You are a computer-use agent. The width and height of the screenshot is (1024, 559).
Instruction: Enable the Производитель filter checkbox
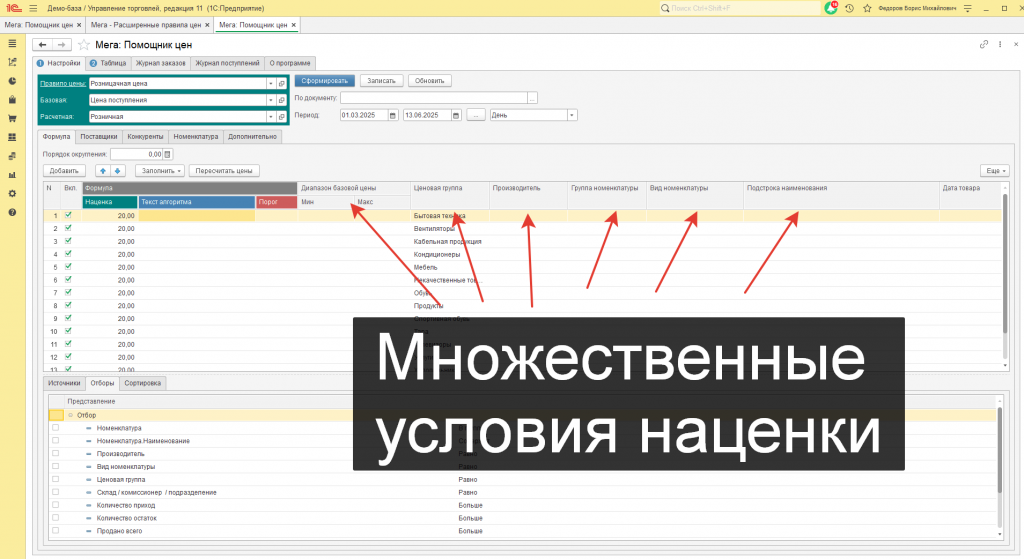(56, 453)
